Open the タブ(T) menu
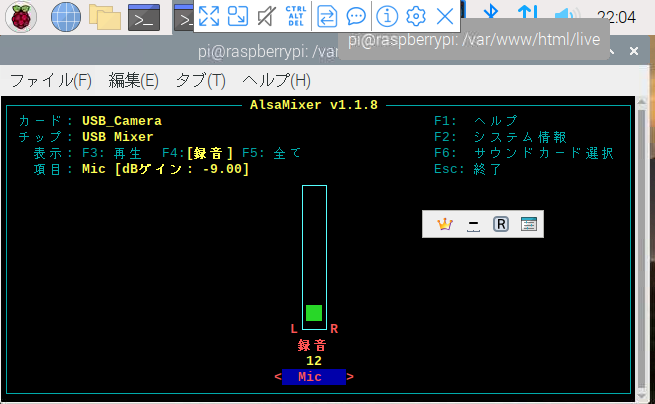The image size is (655, 404). 201,80
